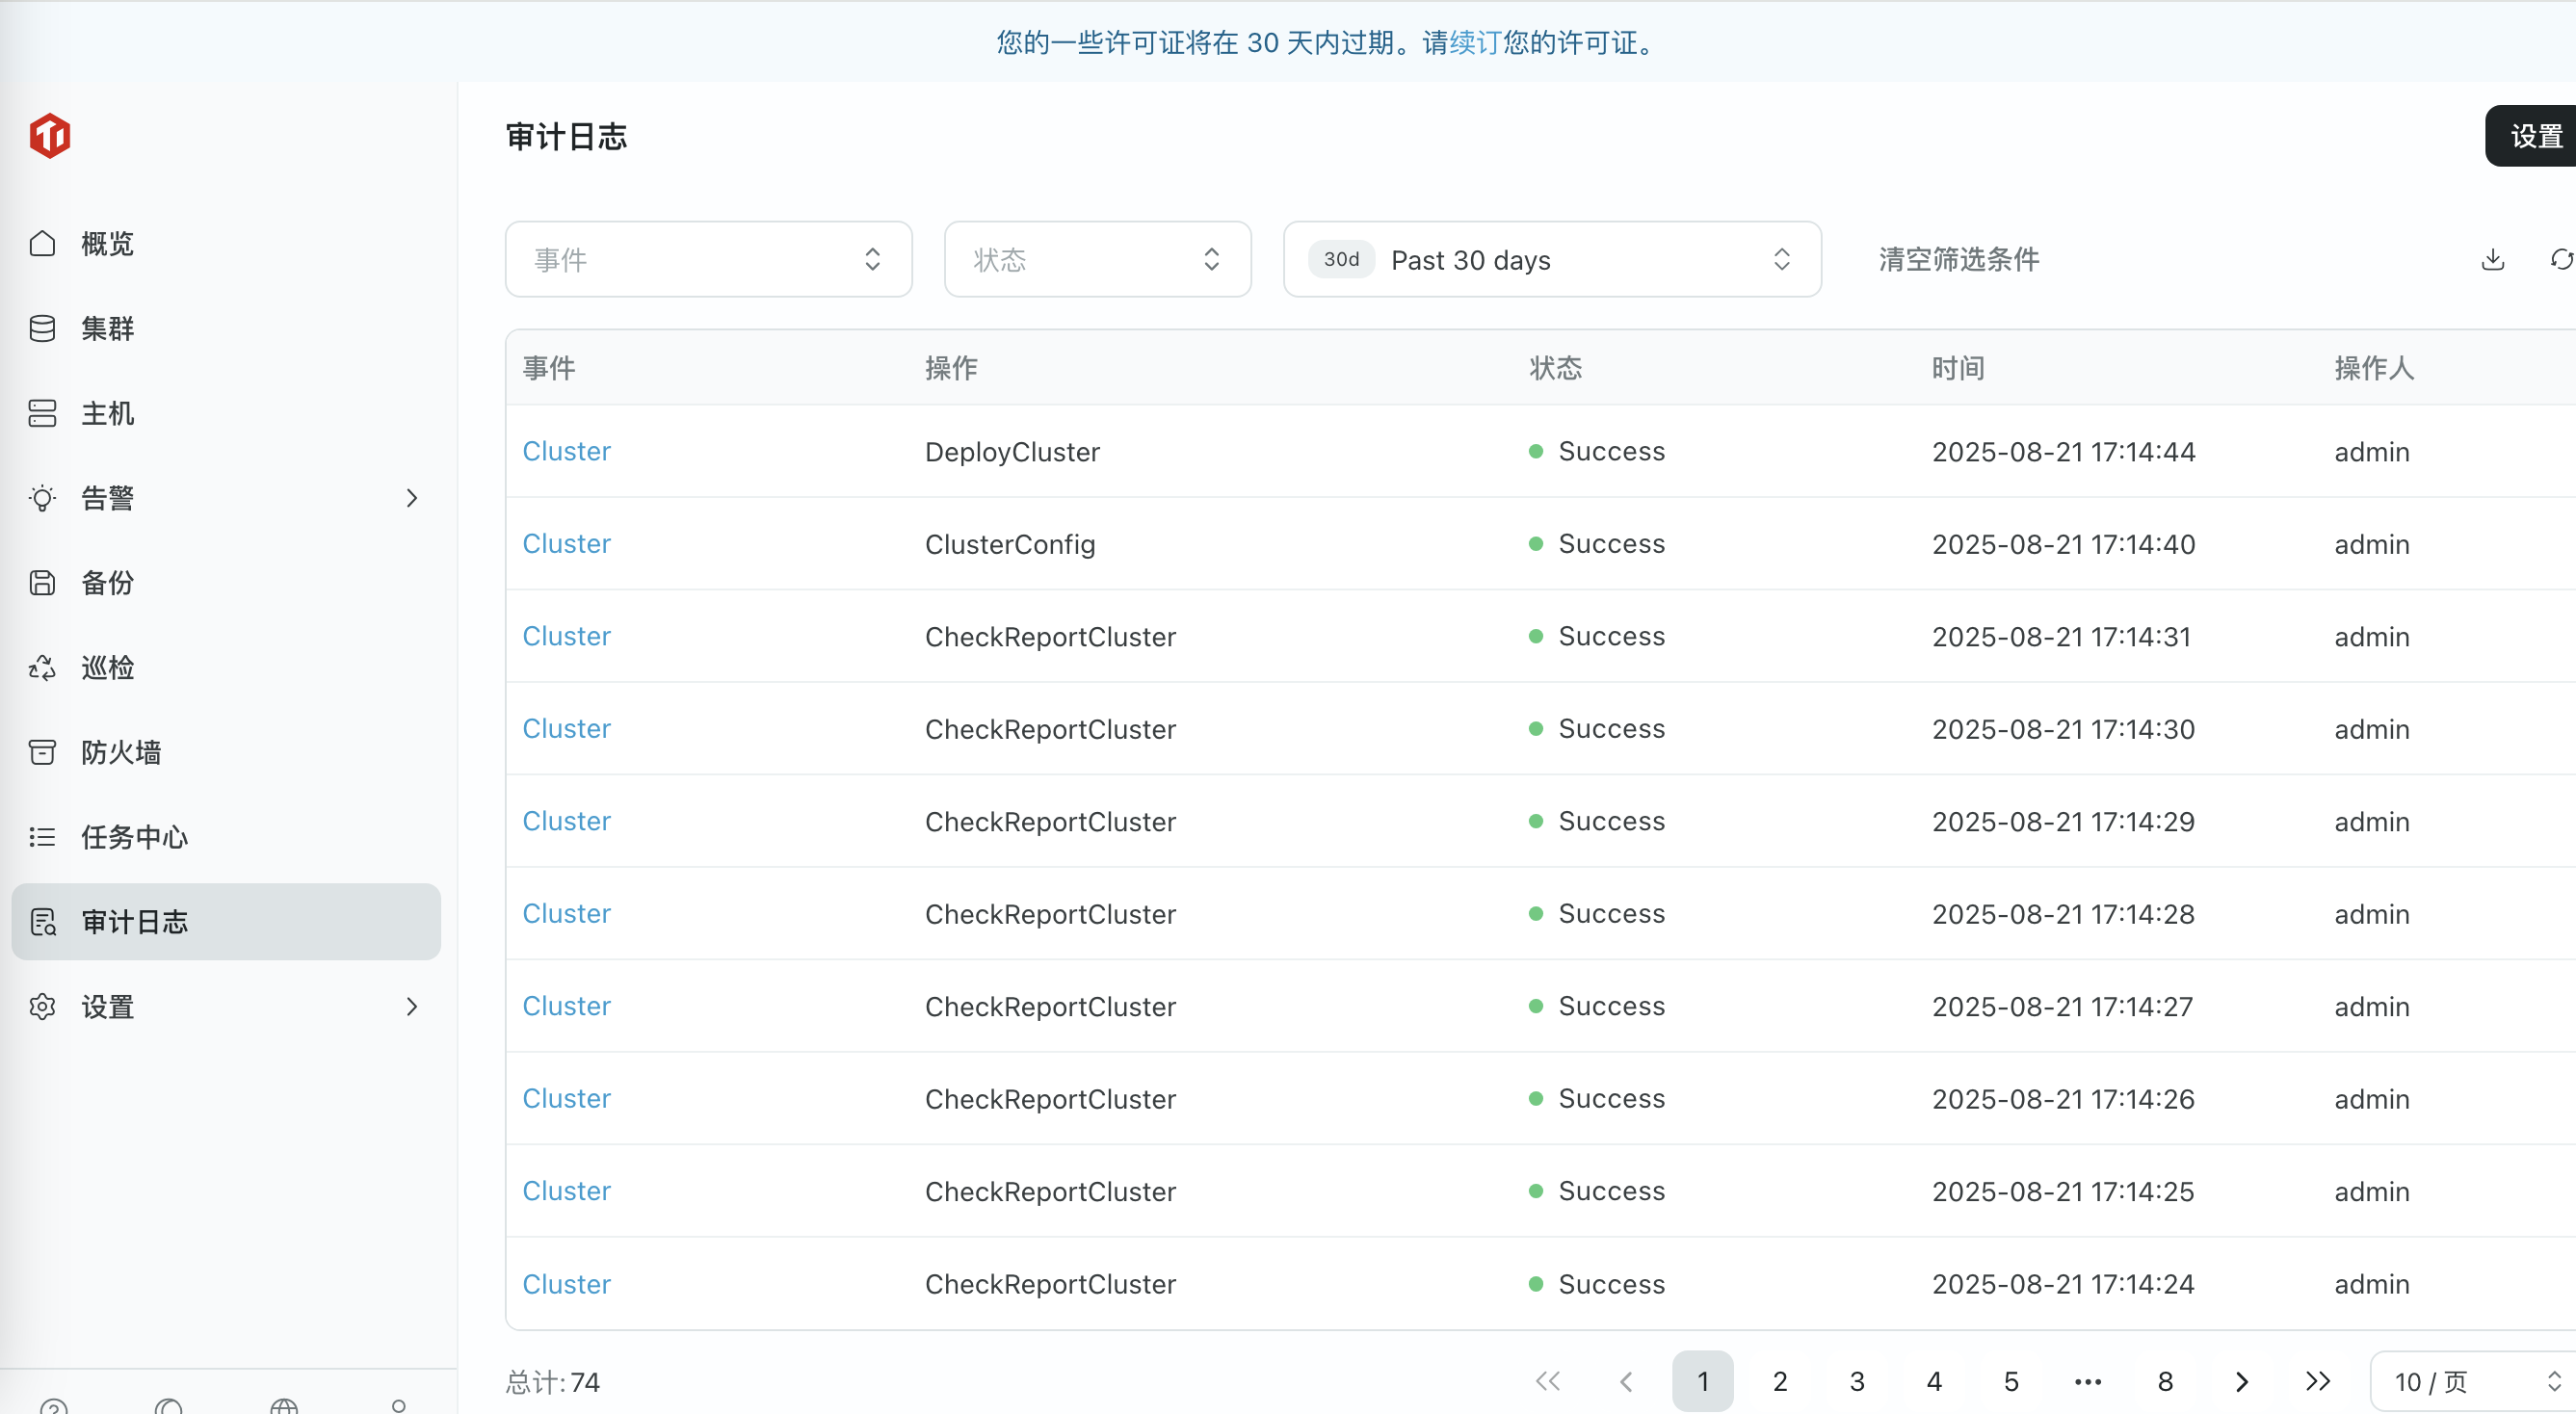Click the black 设置 button top right
This screenshot has width=2576, height=1414.
[2532, 136]
